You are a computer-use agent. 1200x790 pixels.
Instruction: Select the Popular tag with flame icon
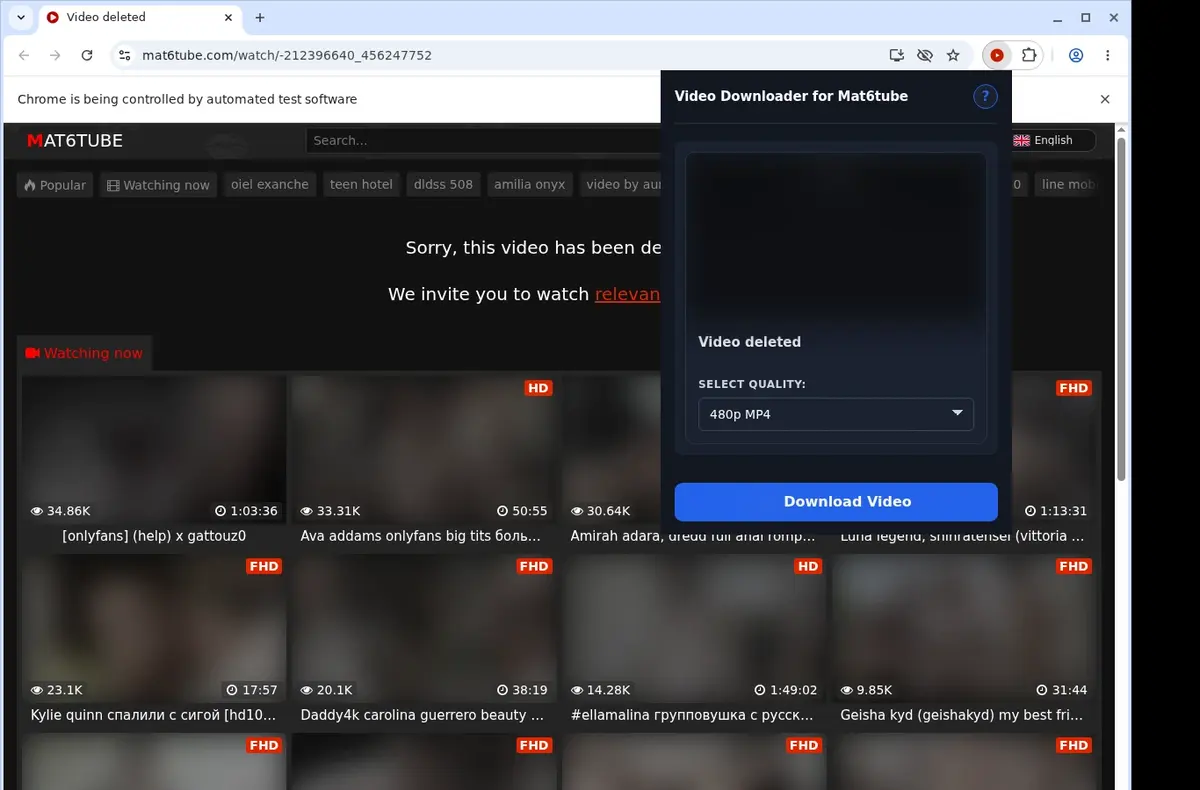click(55, 185)
